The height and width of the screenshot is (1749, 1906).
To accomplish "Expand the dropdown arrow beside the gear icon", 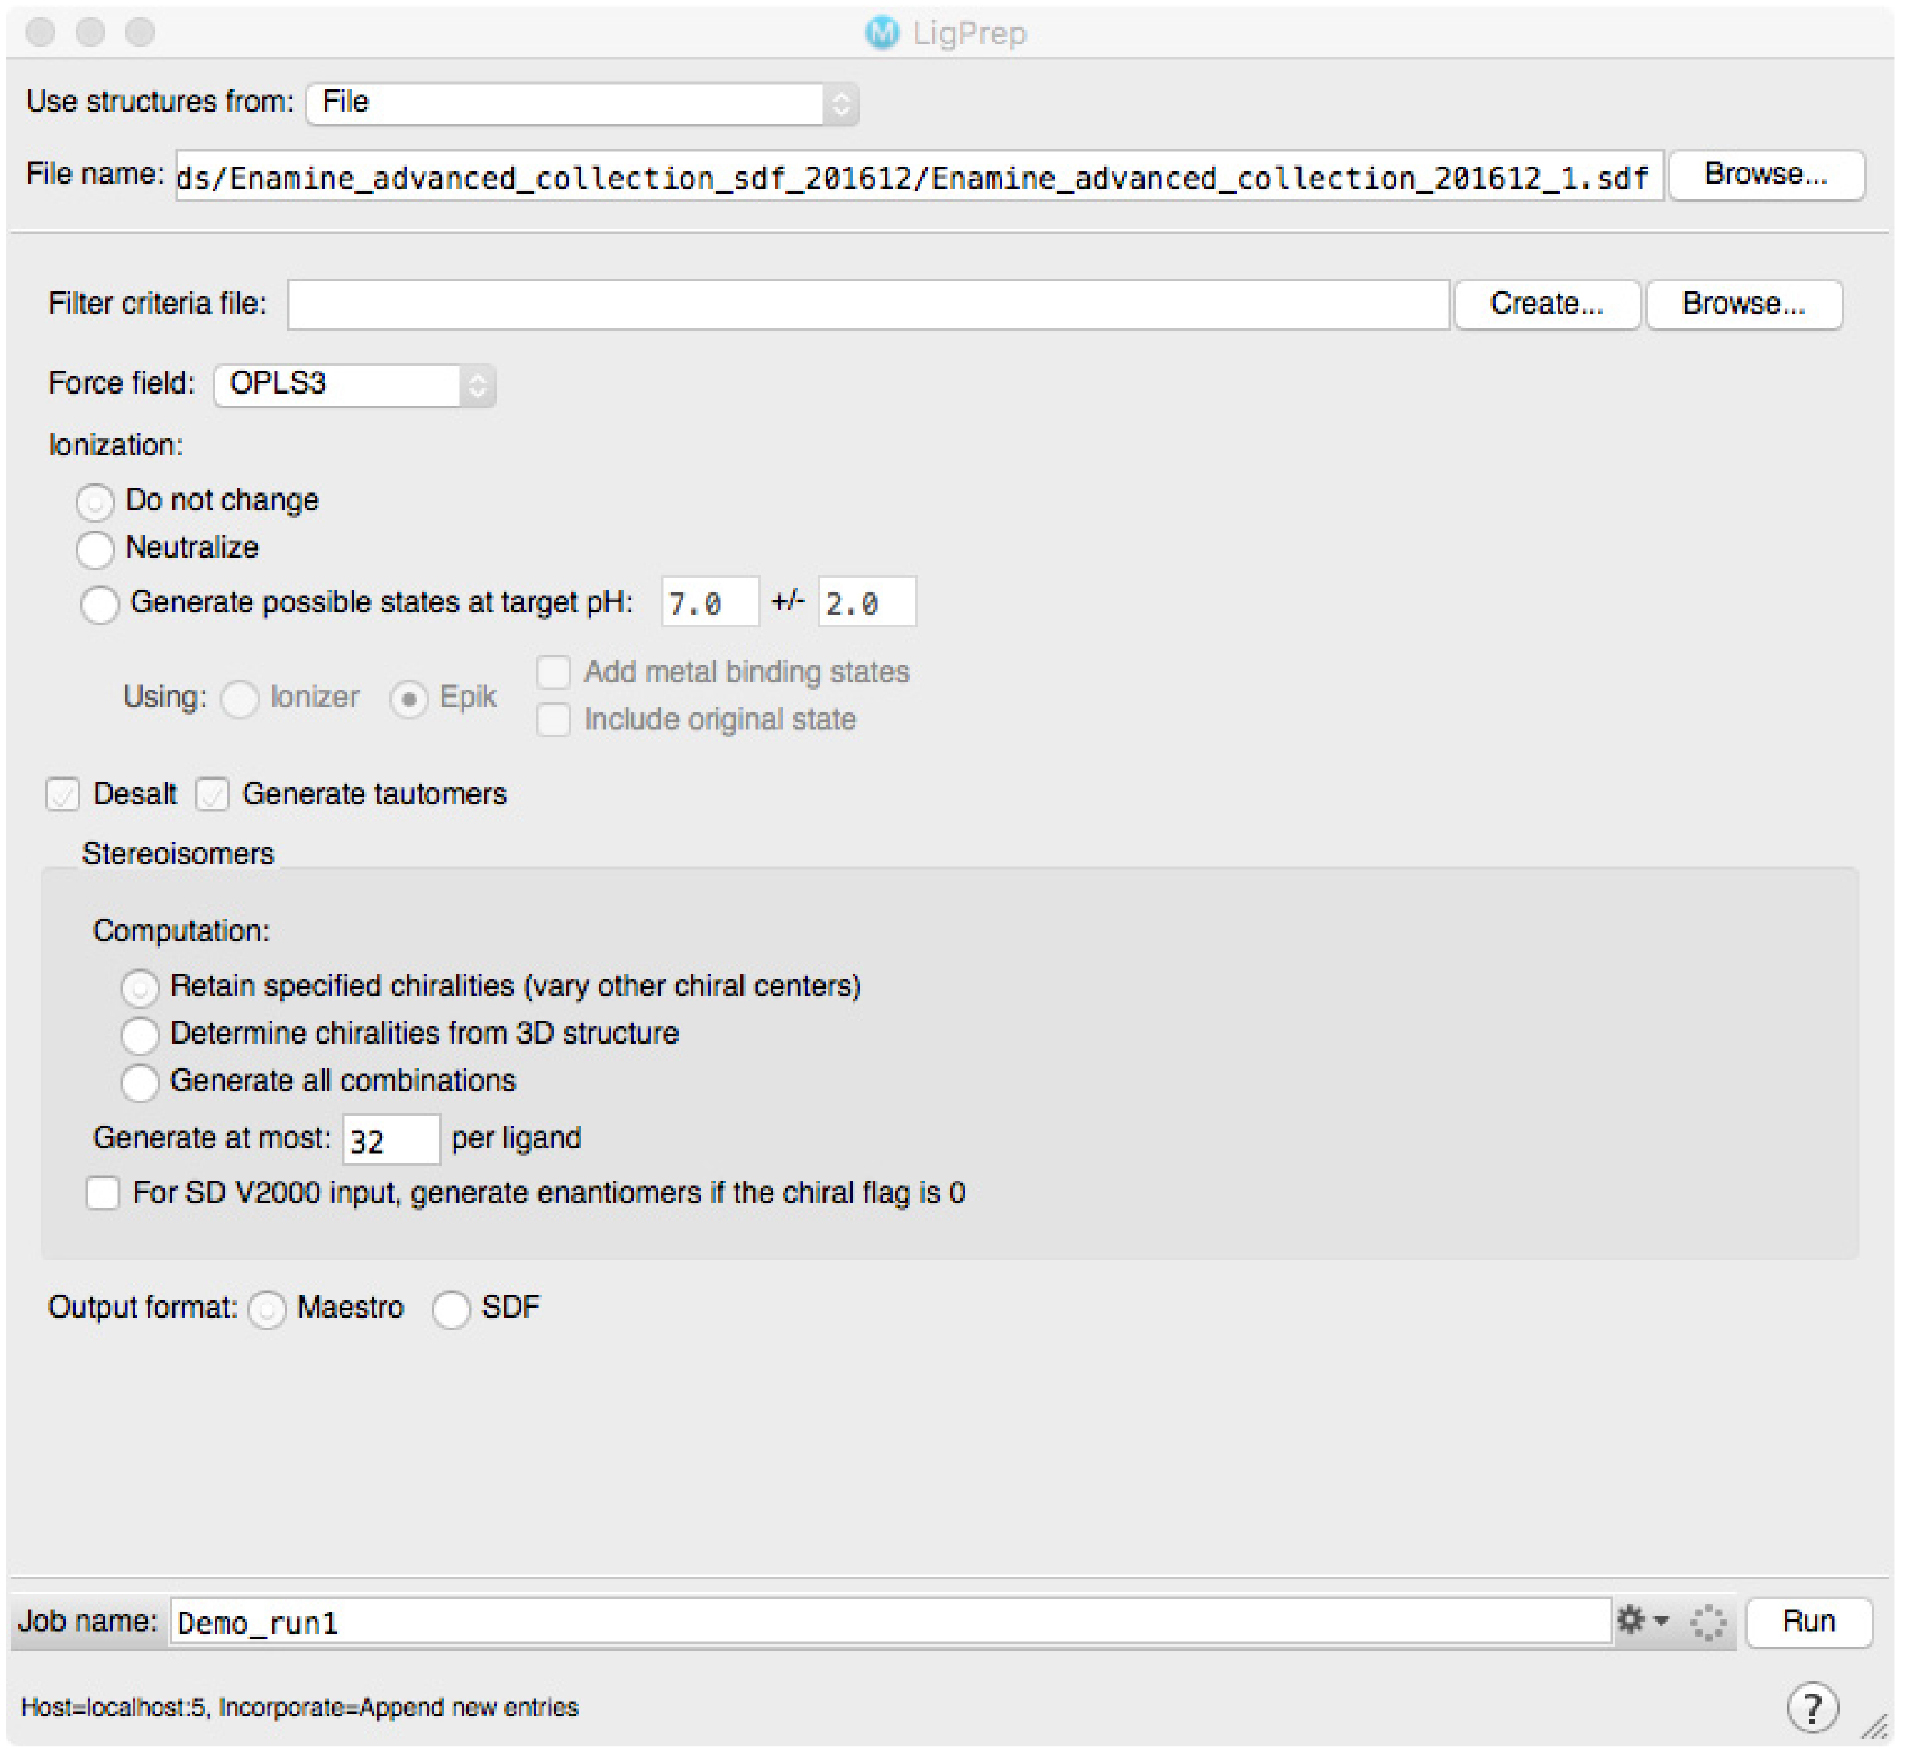I will point(1661,1620).
